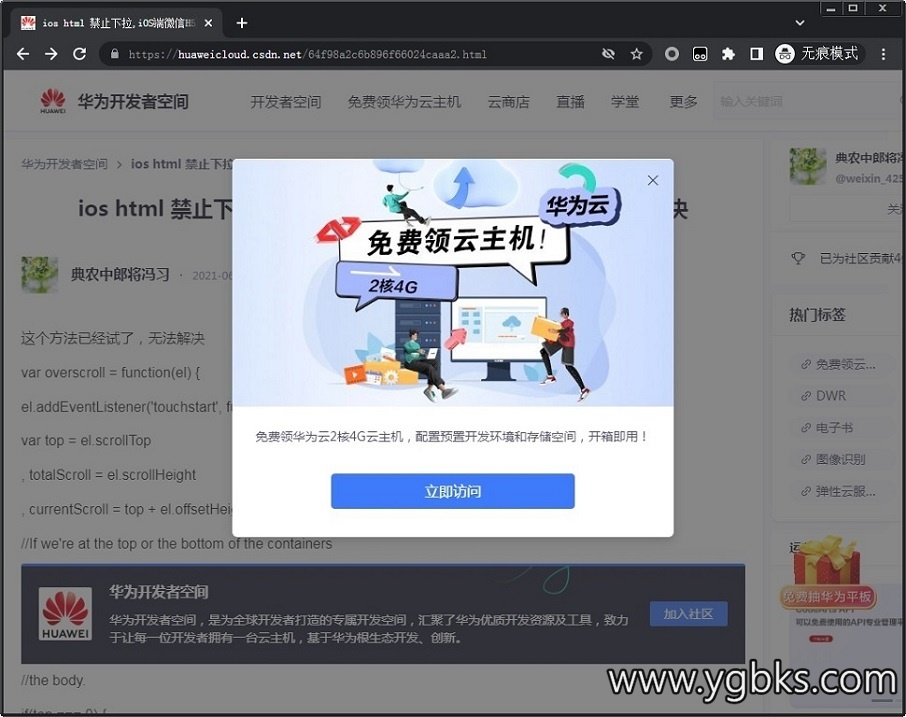This screenshot has height=717, width=906.
Task: Click the 免费抽华为平板 gift box
Action: [827, 572]
